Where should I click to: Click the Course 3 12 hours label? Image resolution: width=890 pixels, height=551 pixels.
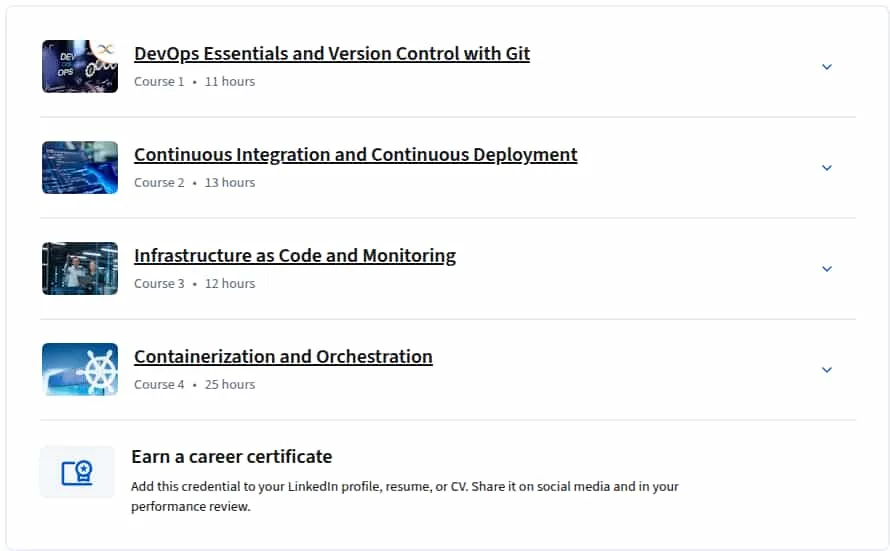coord(195,284)
